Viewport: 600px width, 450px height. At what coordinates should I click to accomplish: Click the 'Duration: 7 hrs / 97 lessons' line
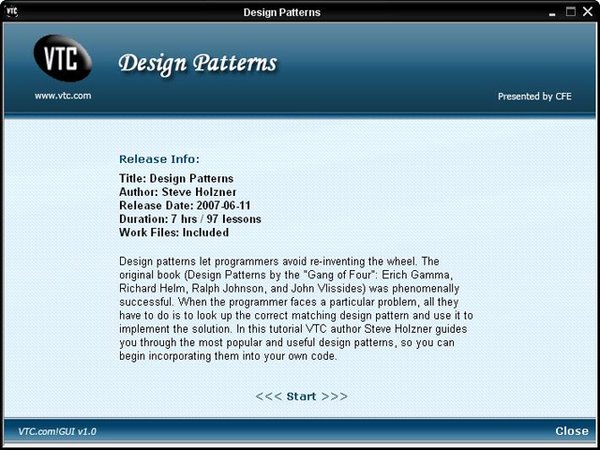190,218
